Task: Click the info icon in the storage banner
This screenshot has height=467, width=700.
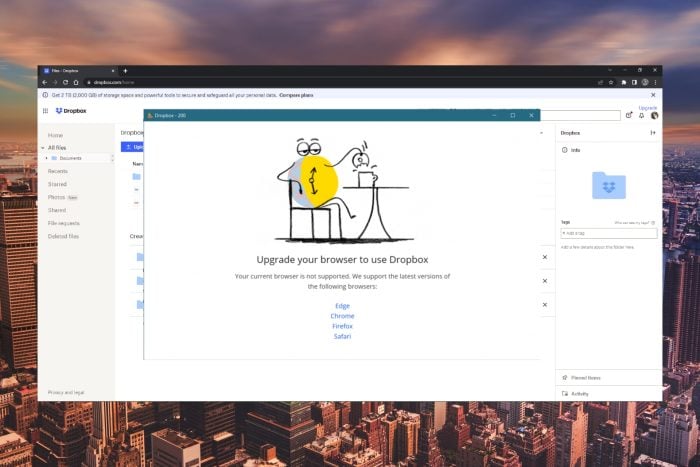Action: 45,95
